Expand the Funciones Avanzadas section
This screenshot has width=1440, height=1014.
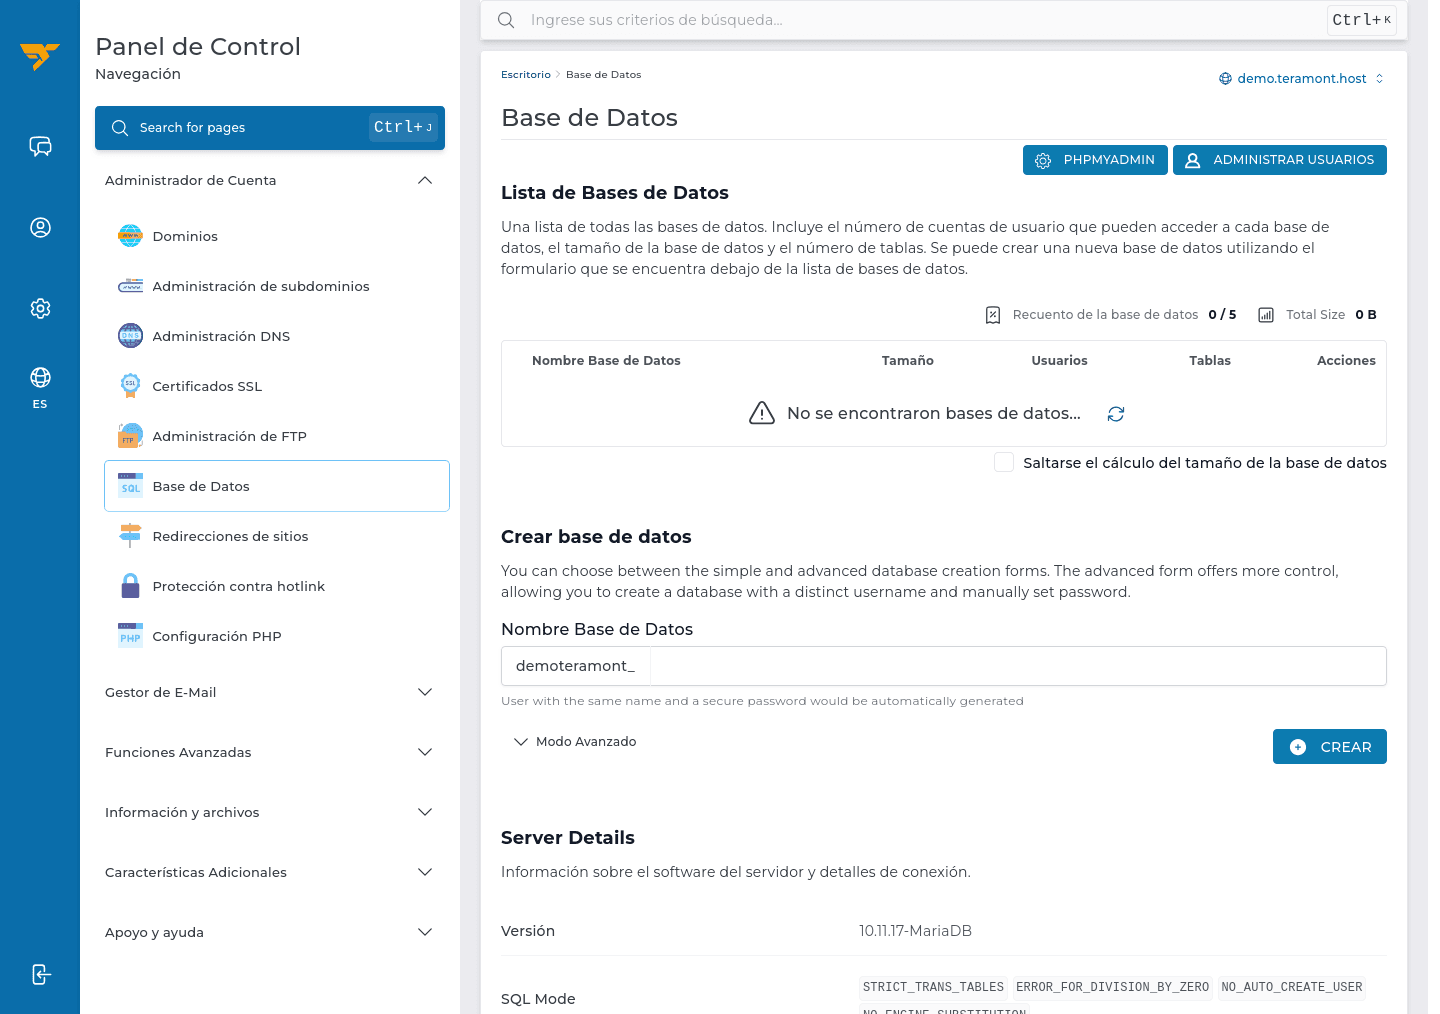pyautogui.click(x=270, y=752)
